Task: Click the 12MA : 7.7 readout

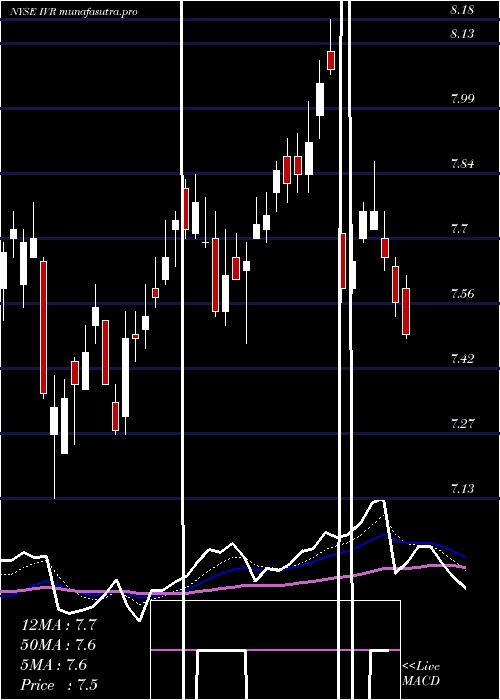Action: 59,625
